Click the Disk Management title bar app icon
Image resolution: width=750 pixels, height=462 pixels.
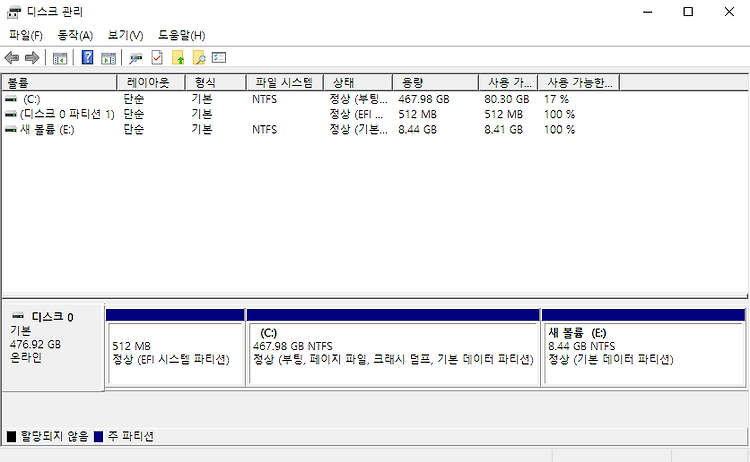(x=13, y=12)
